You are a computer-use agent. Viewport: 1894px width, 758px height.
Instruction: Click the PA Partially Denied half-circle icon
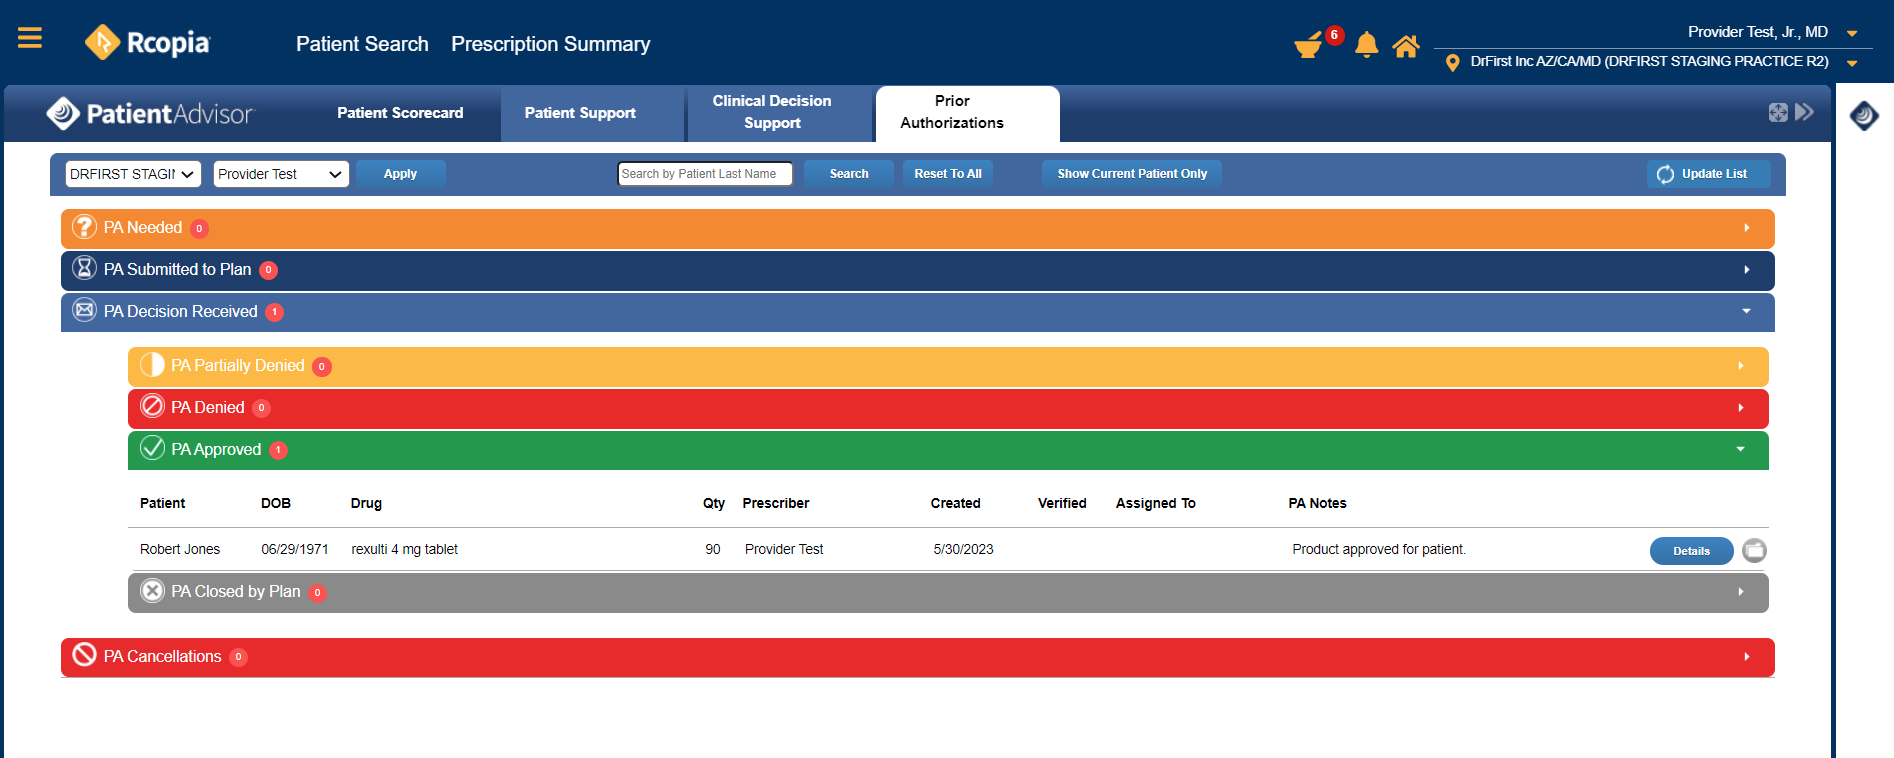tap(152, 364)
